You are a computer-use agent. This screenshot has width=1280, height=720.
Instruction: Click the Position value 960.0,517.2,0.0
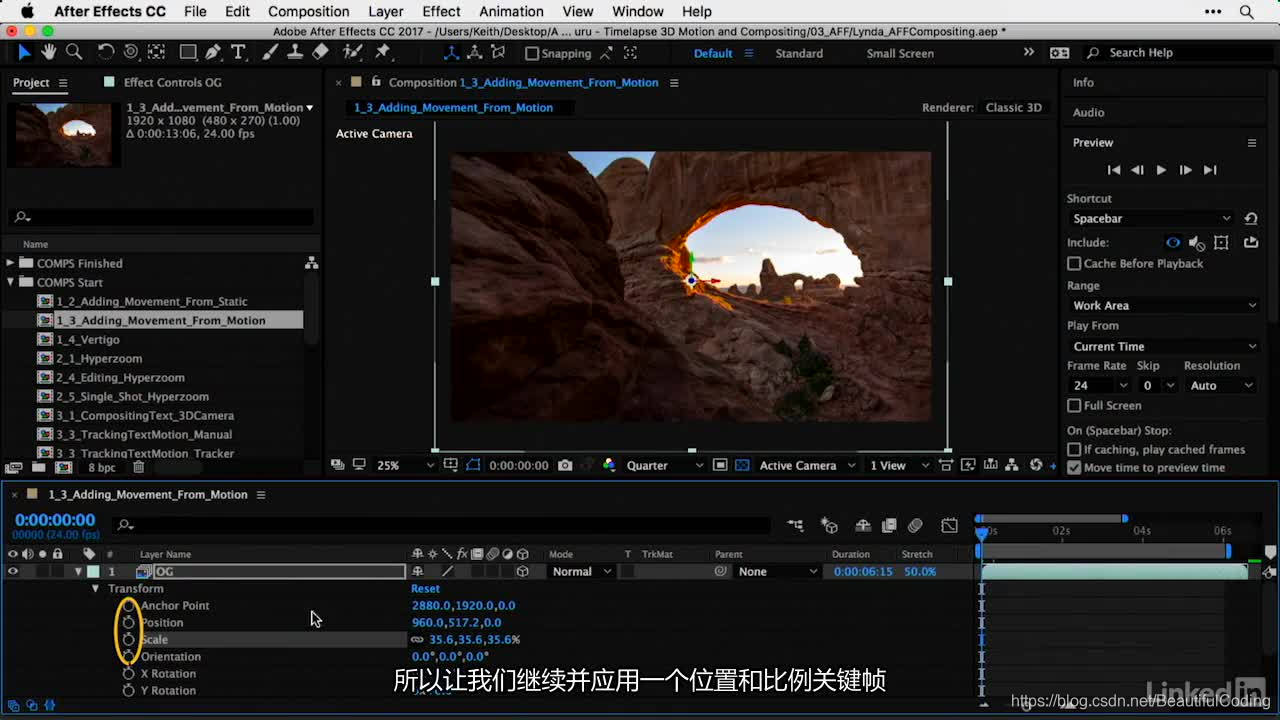(456, 623)
